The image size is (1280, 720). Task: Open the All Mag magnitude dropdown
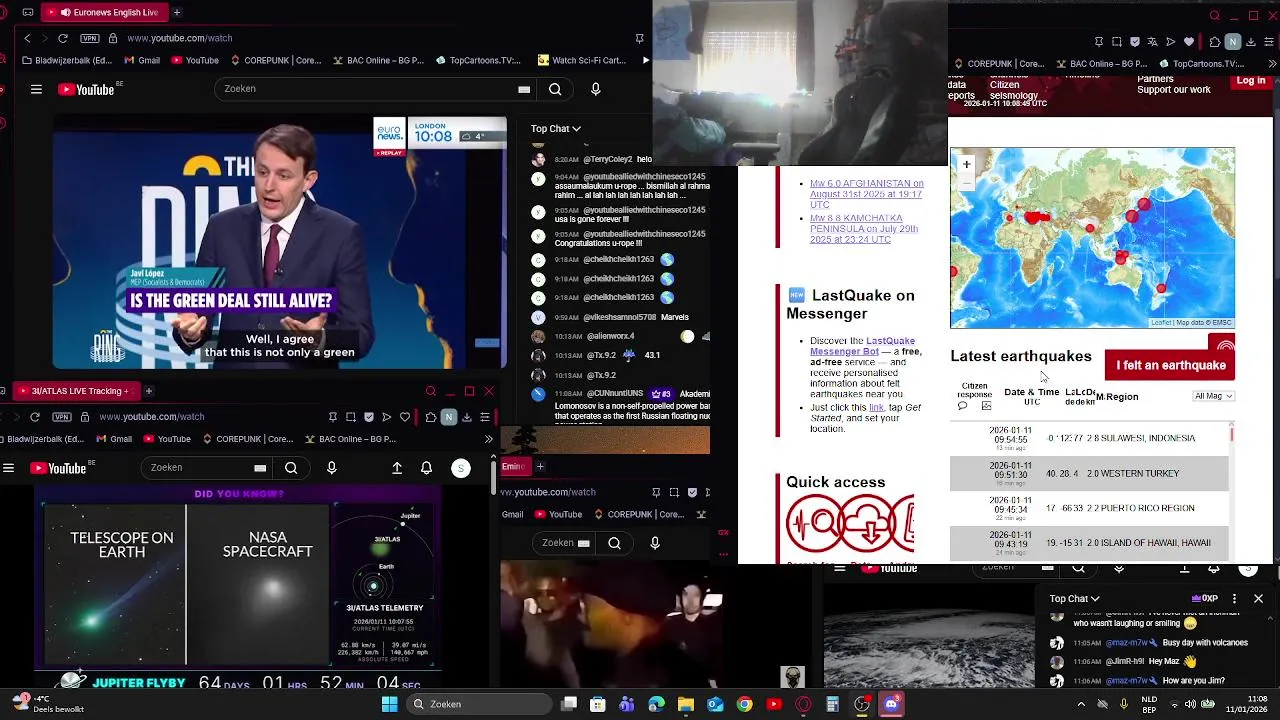pos(1214,396)
